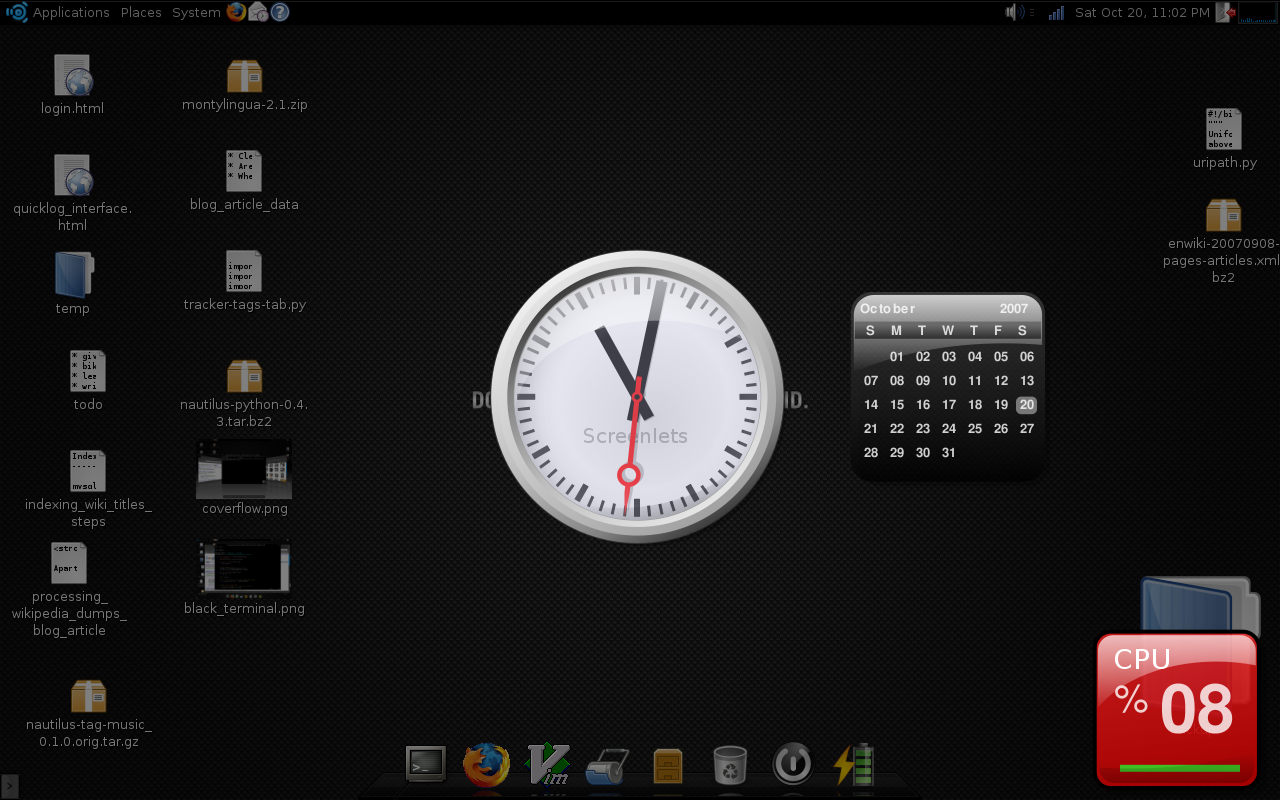Open the Places menu

coord(141,12)
